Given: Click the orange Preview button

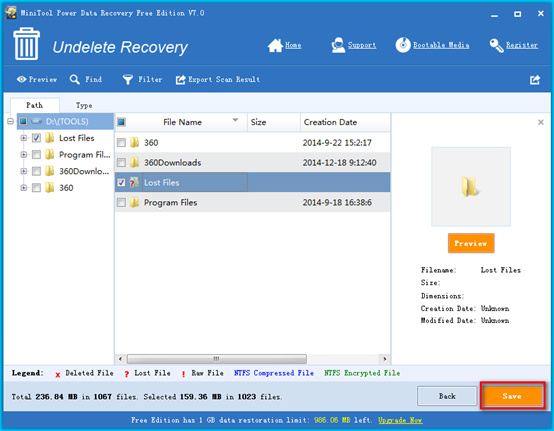Looking at the screenshot, I should (x=471, y=243).
